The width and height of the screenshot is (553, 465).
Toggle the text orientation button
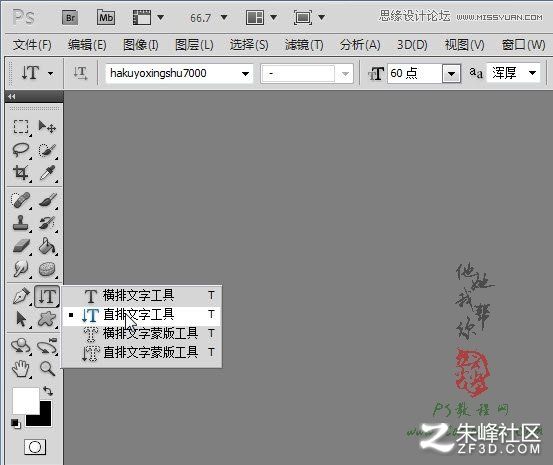pos(80,73)
